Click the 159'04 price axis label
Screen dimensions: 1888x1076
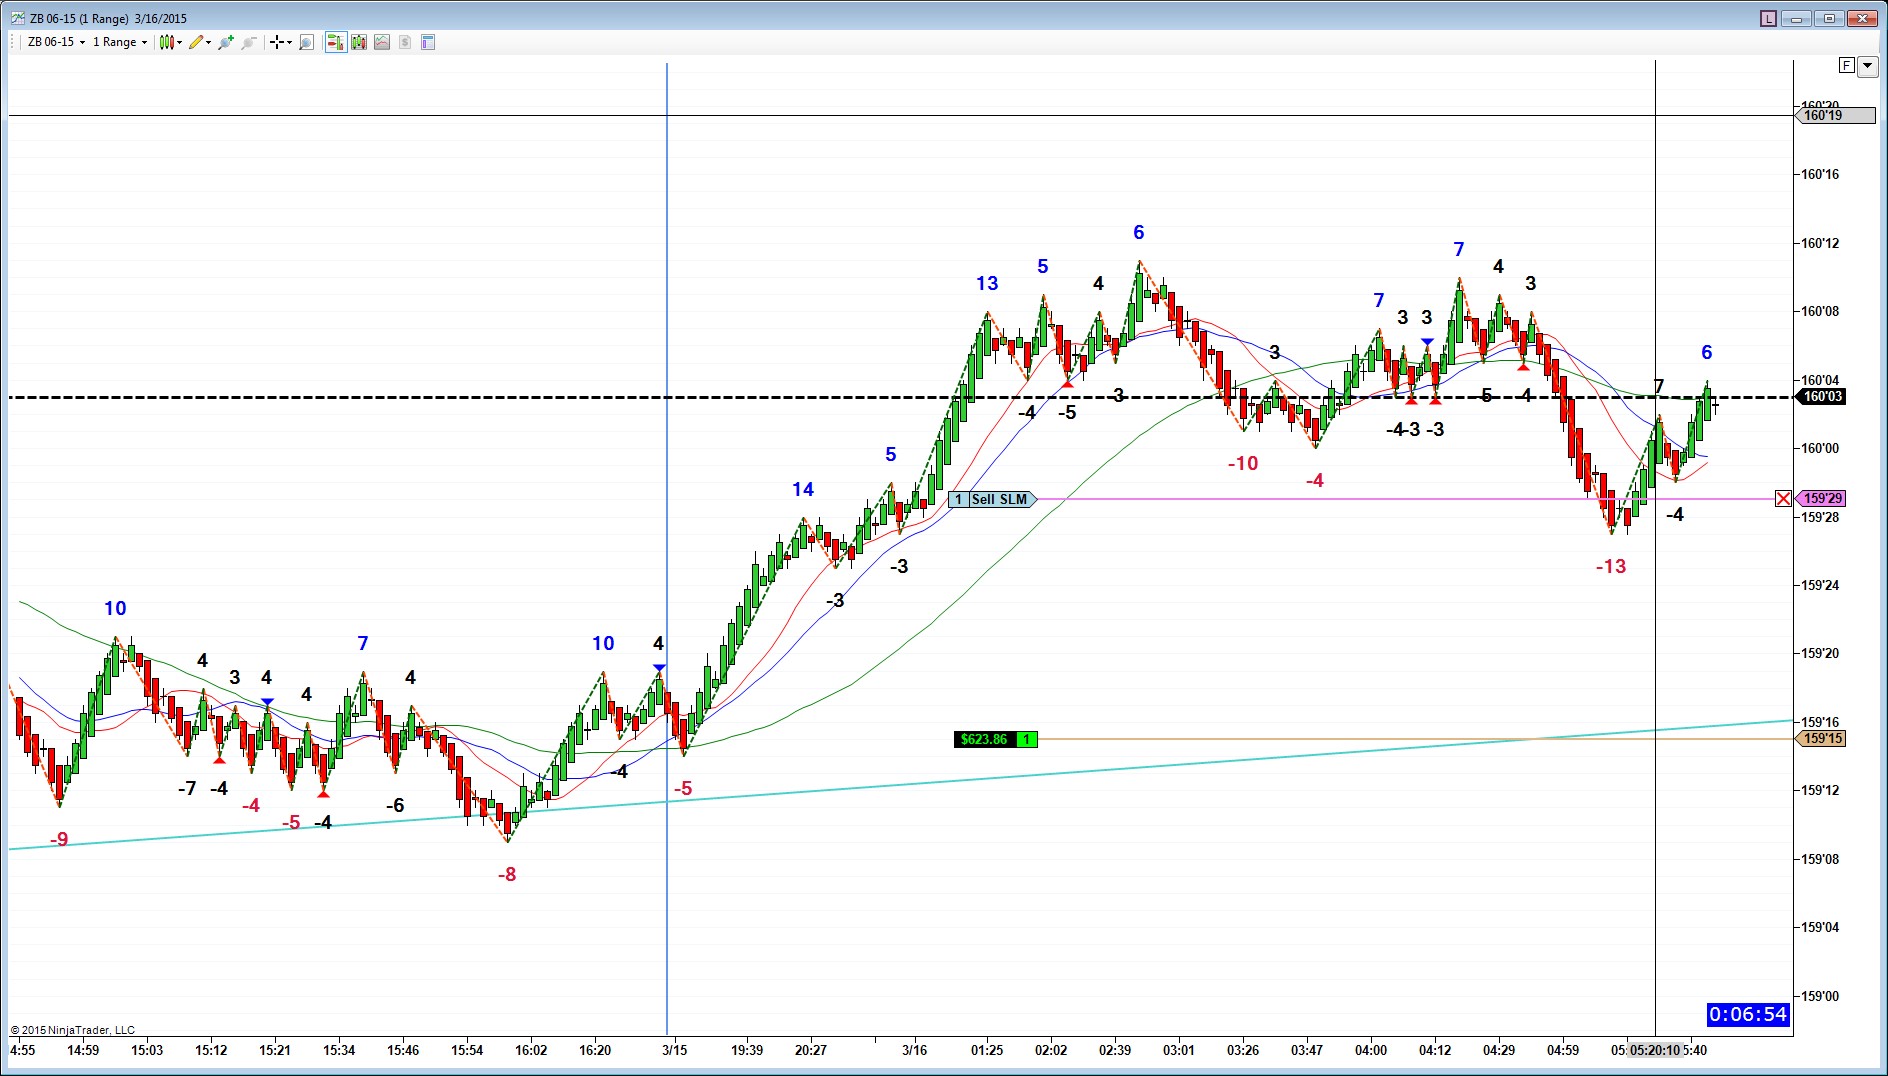[x=1820, y=927]
